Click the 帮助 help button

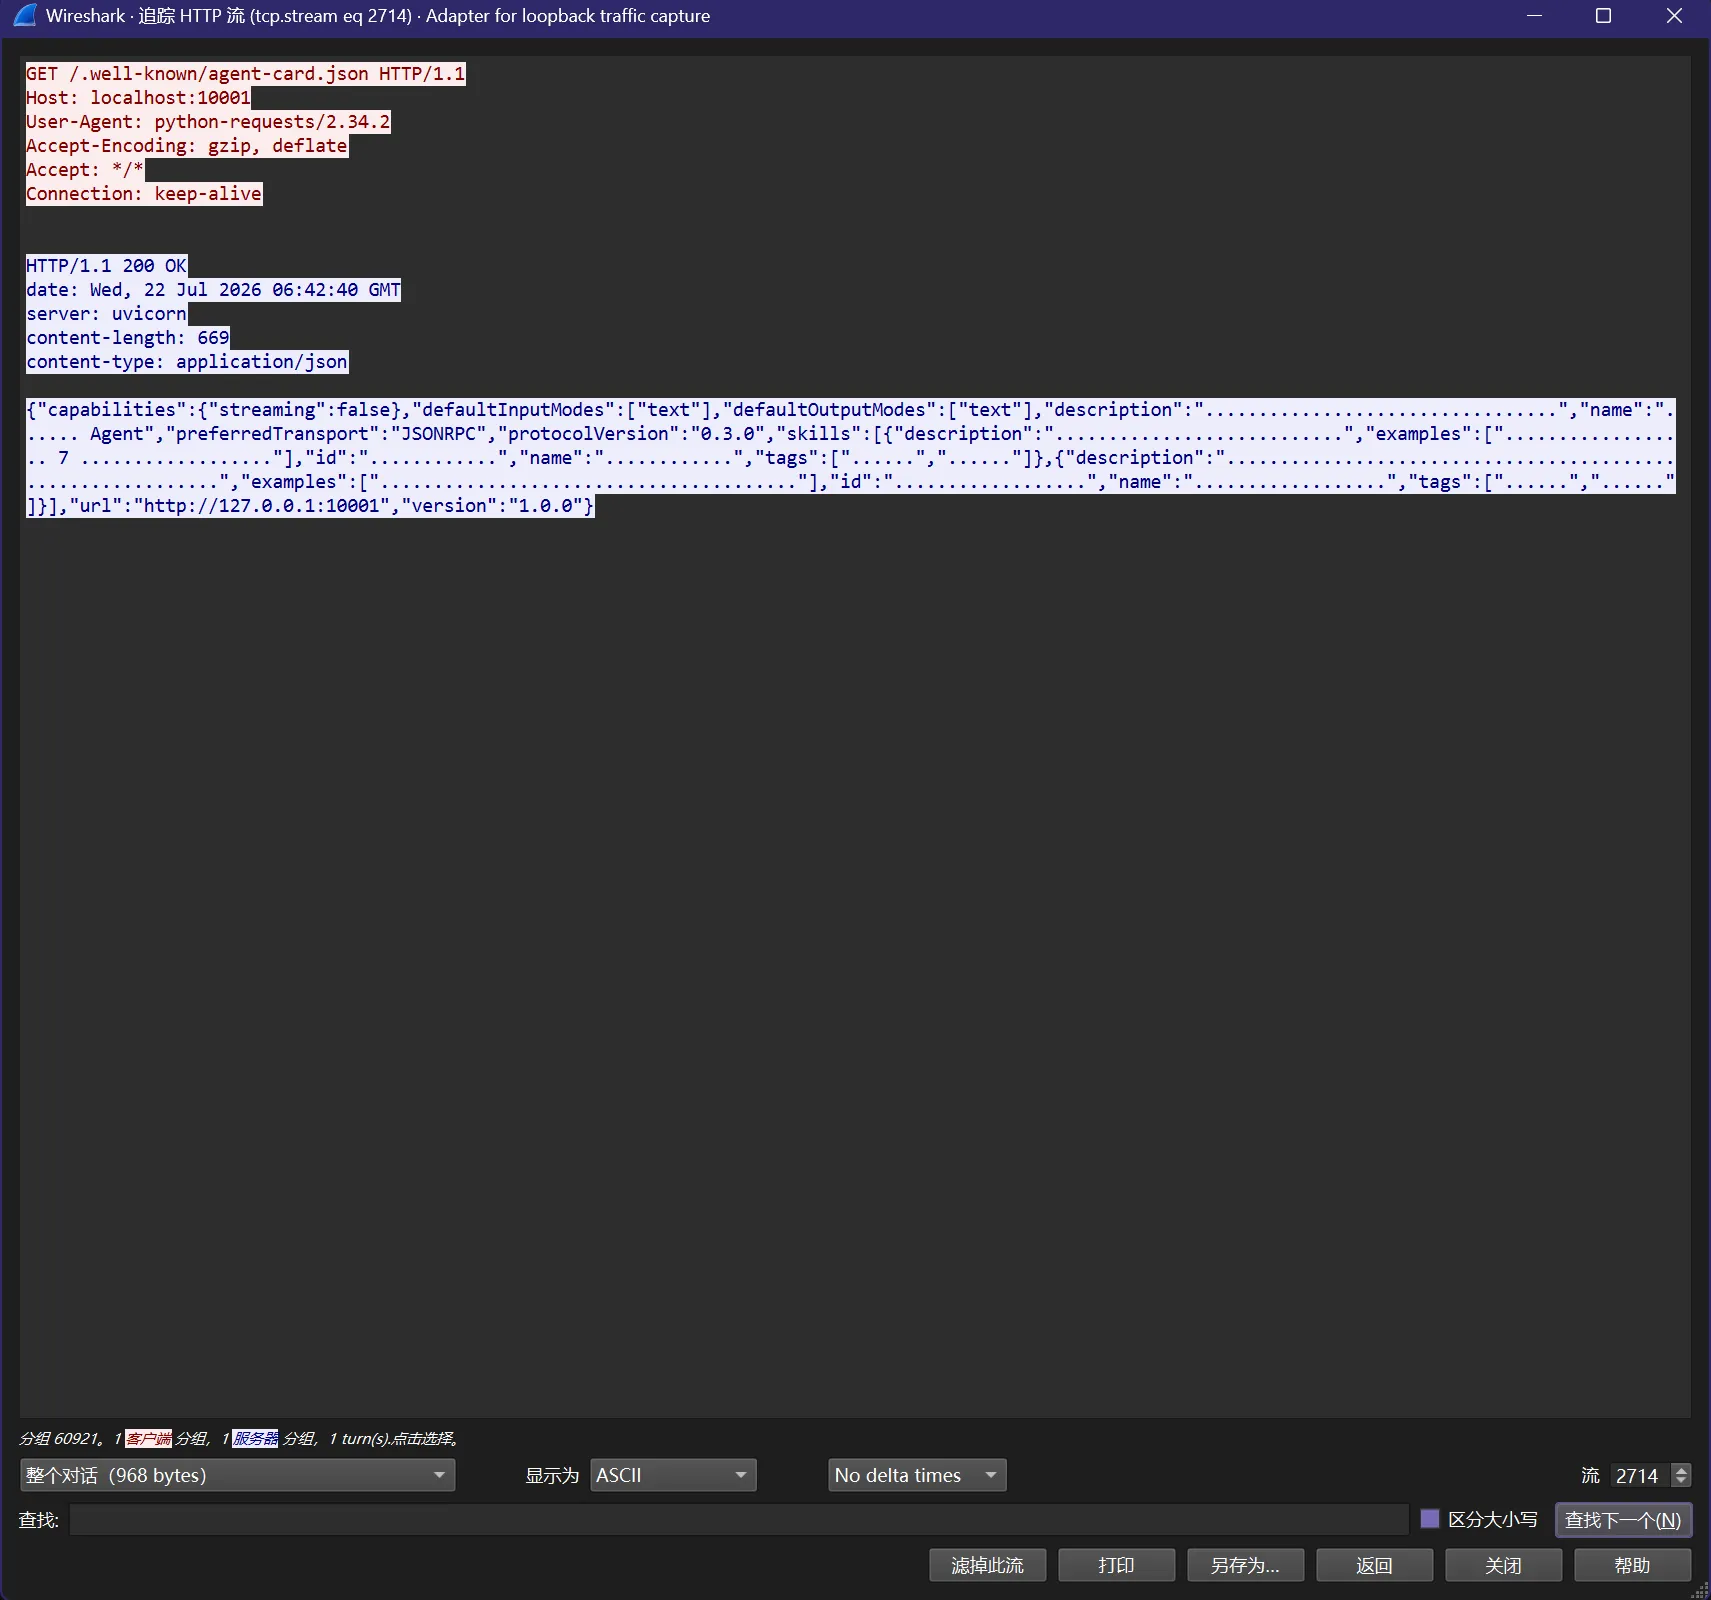click(x=1632, y=1565)
